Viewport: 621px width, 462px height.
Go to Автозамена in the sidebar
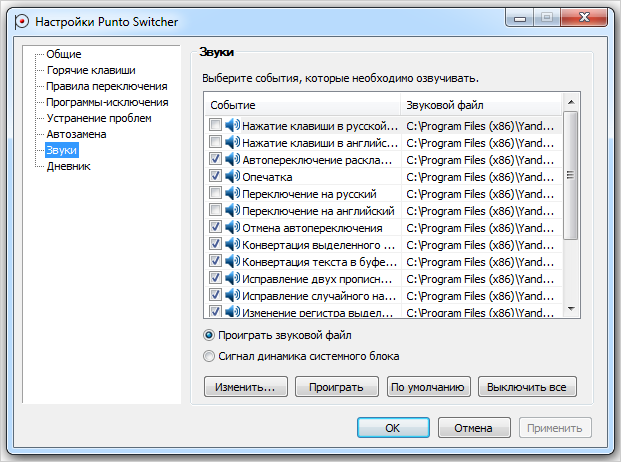tap(76, 134)
